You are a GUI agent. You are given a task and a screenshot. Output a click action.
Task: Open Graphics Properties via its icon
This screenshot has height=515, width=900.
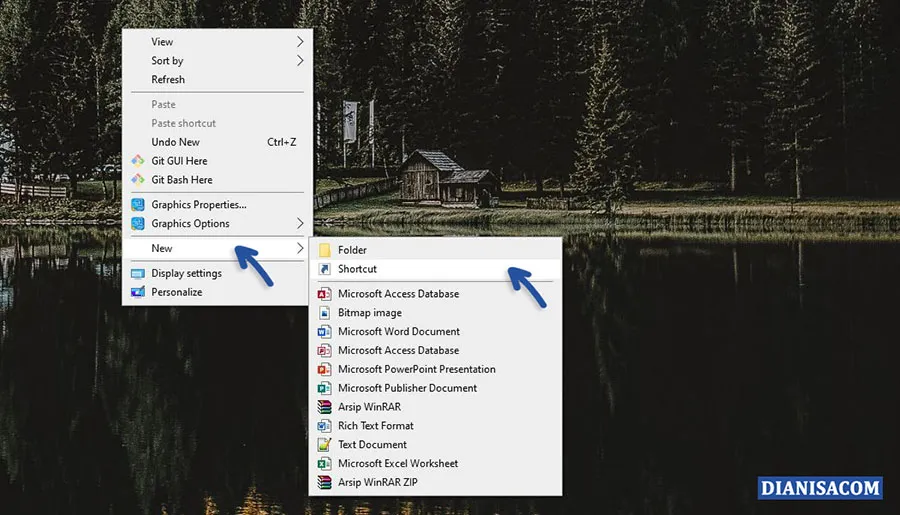coord(138,205)
